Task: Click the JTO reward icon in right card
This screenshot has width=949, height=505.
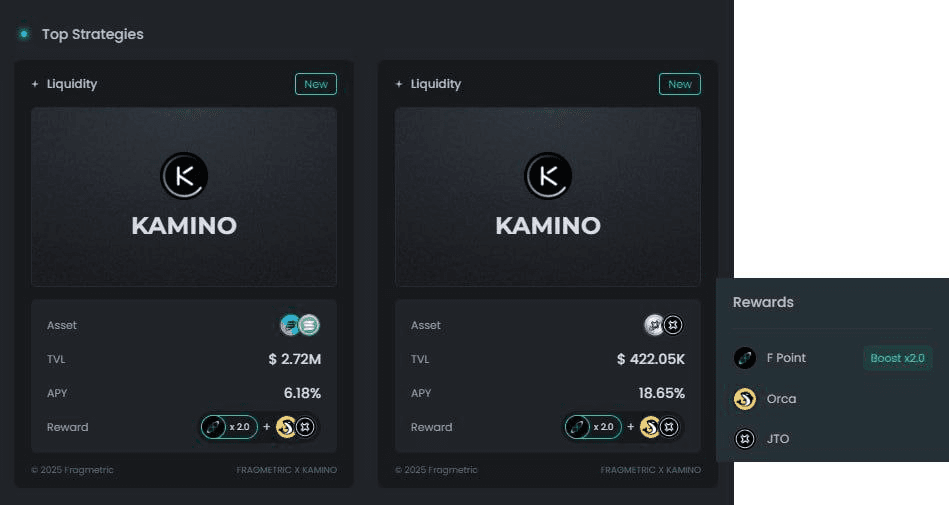Action: click(669, 427)
